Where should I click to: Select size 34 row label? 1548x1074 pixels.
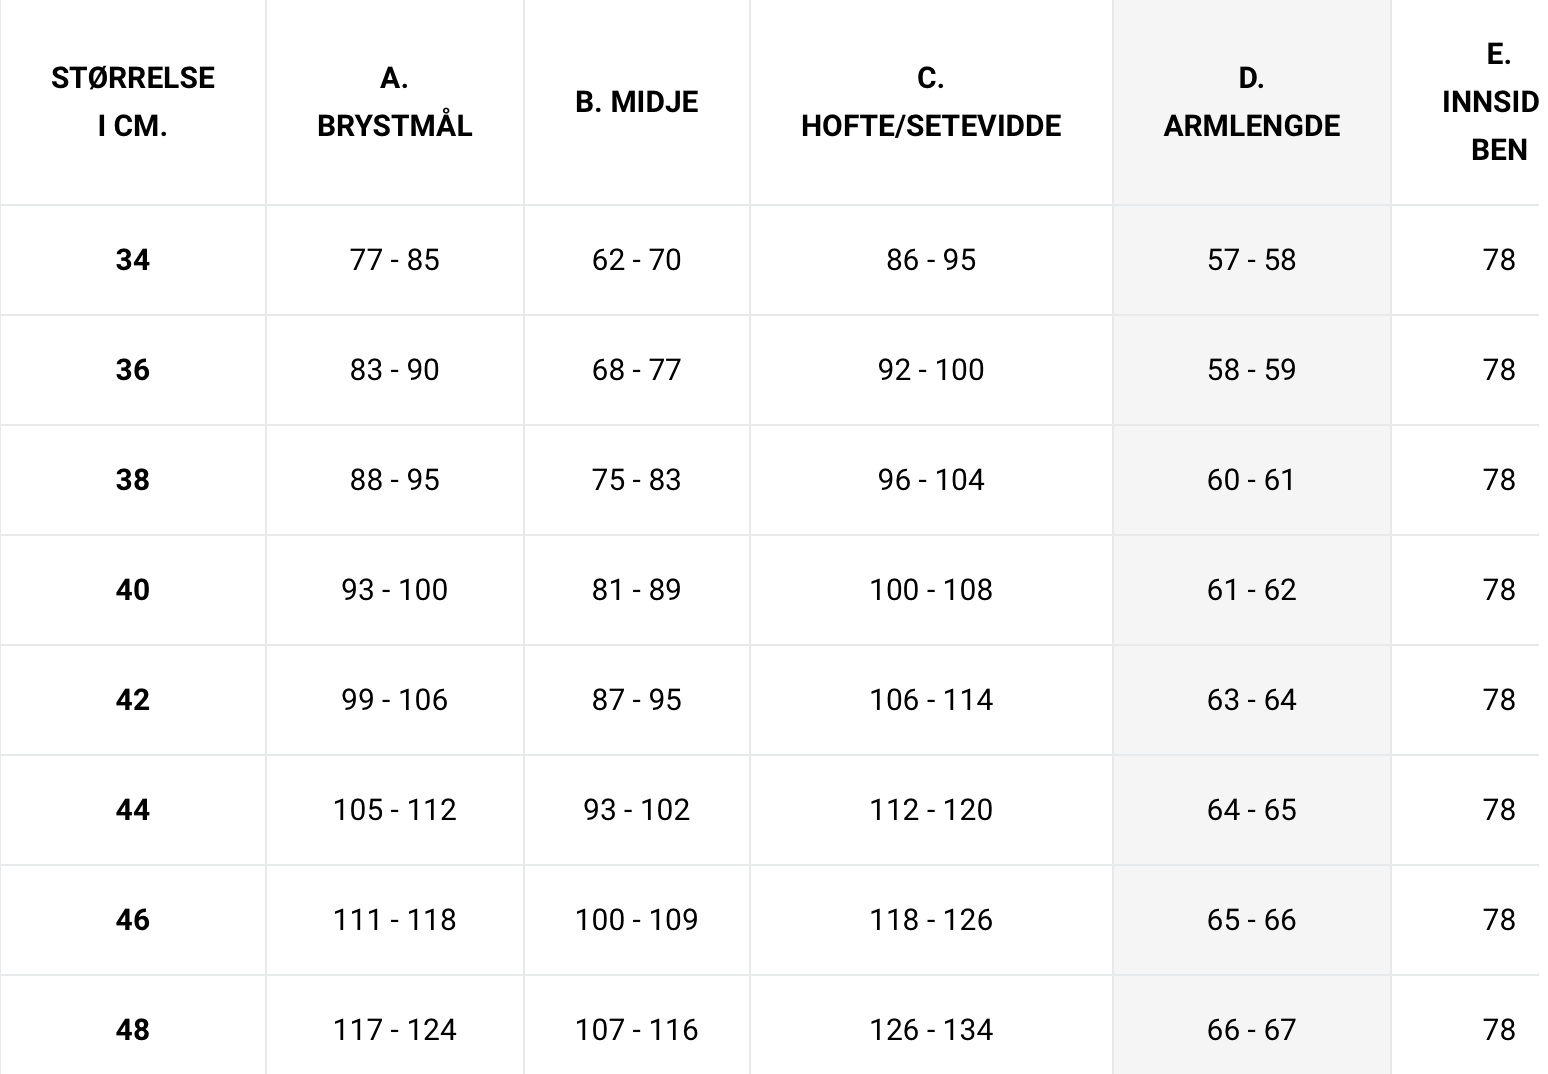133,260
